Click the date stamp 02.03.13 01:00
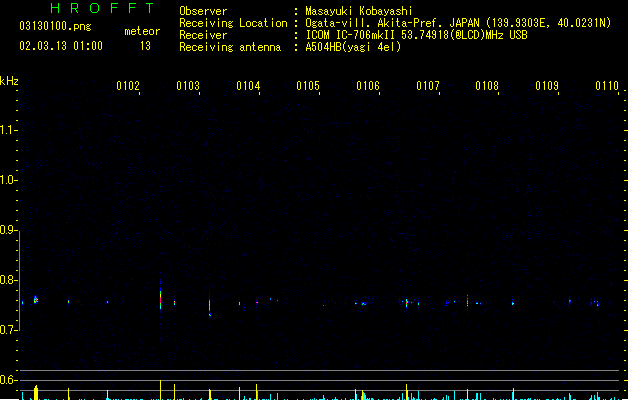This screenshot has height=400, width=629. 61,46
